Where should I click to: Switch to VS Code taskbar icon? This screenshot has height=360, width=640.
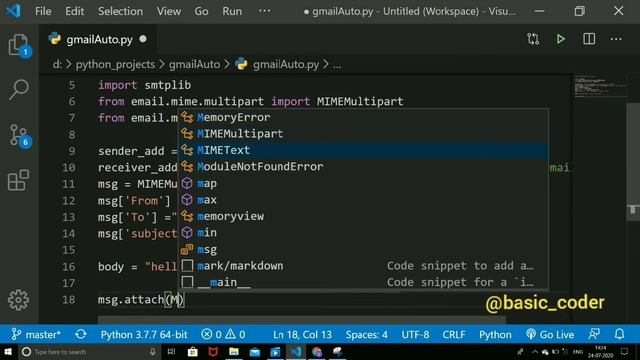pyautogui.click(x=296, y=351)
